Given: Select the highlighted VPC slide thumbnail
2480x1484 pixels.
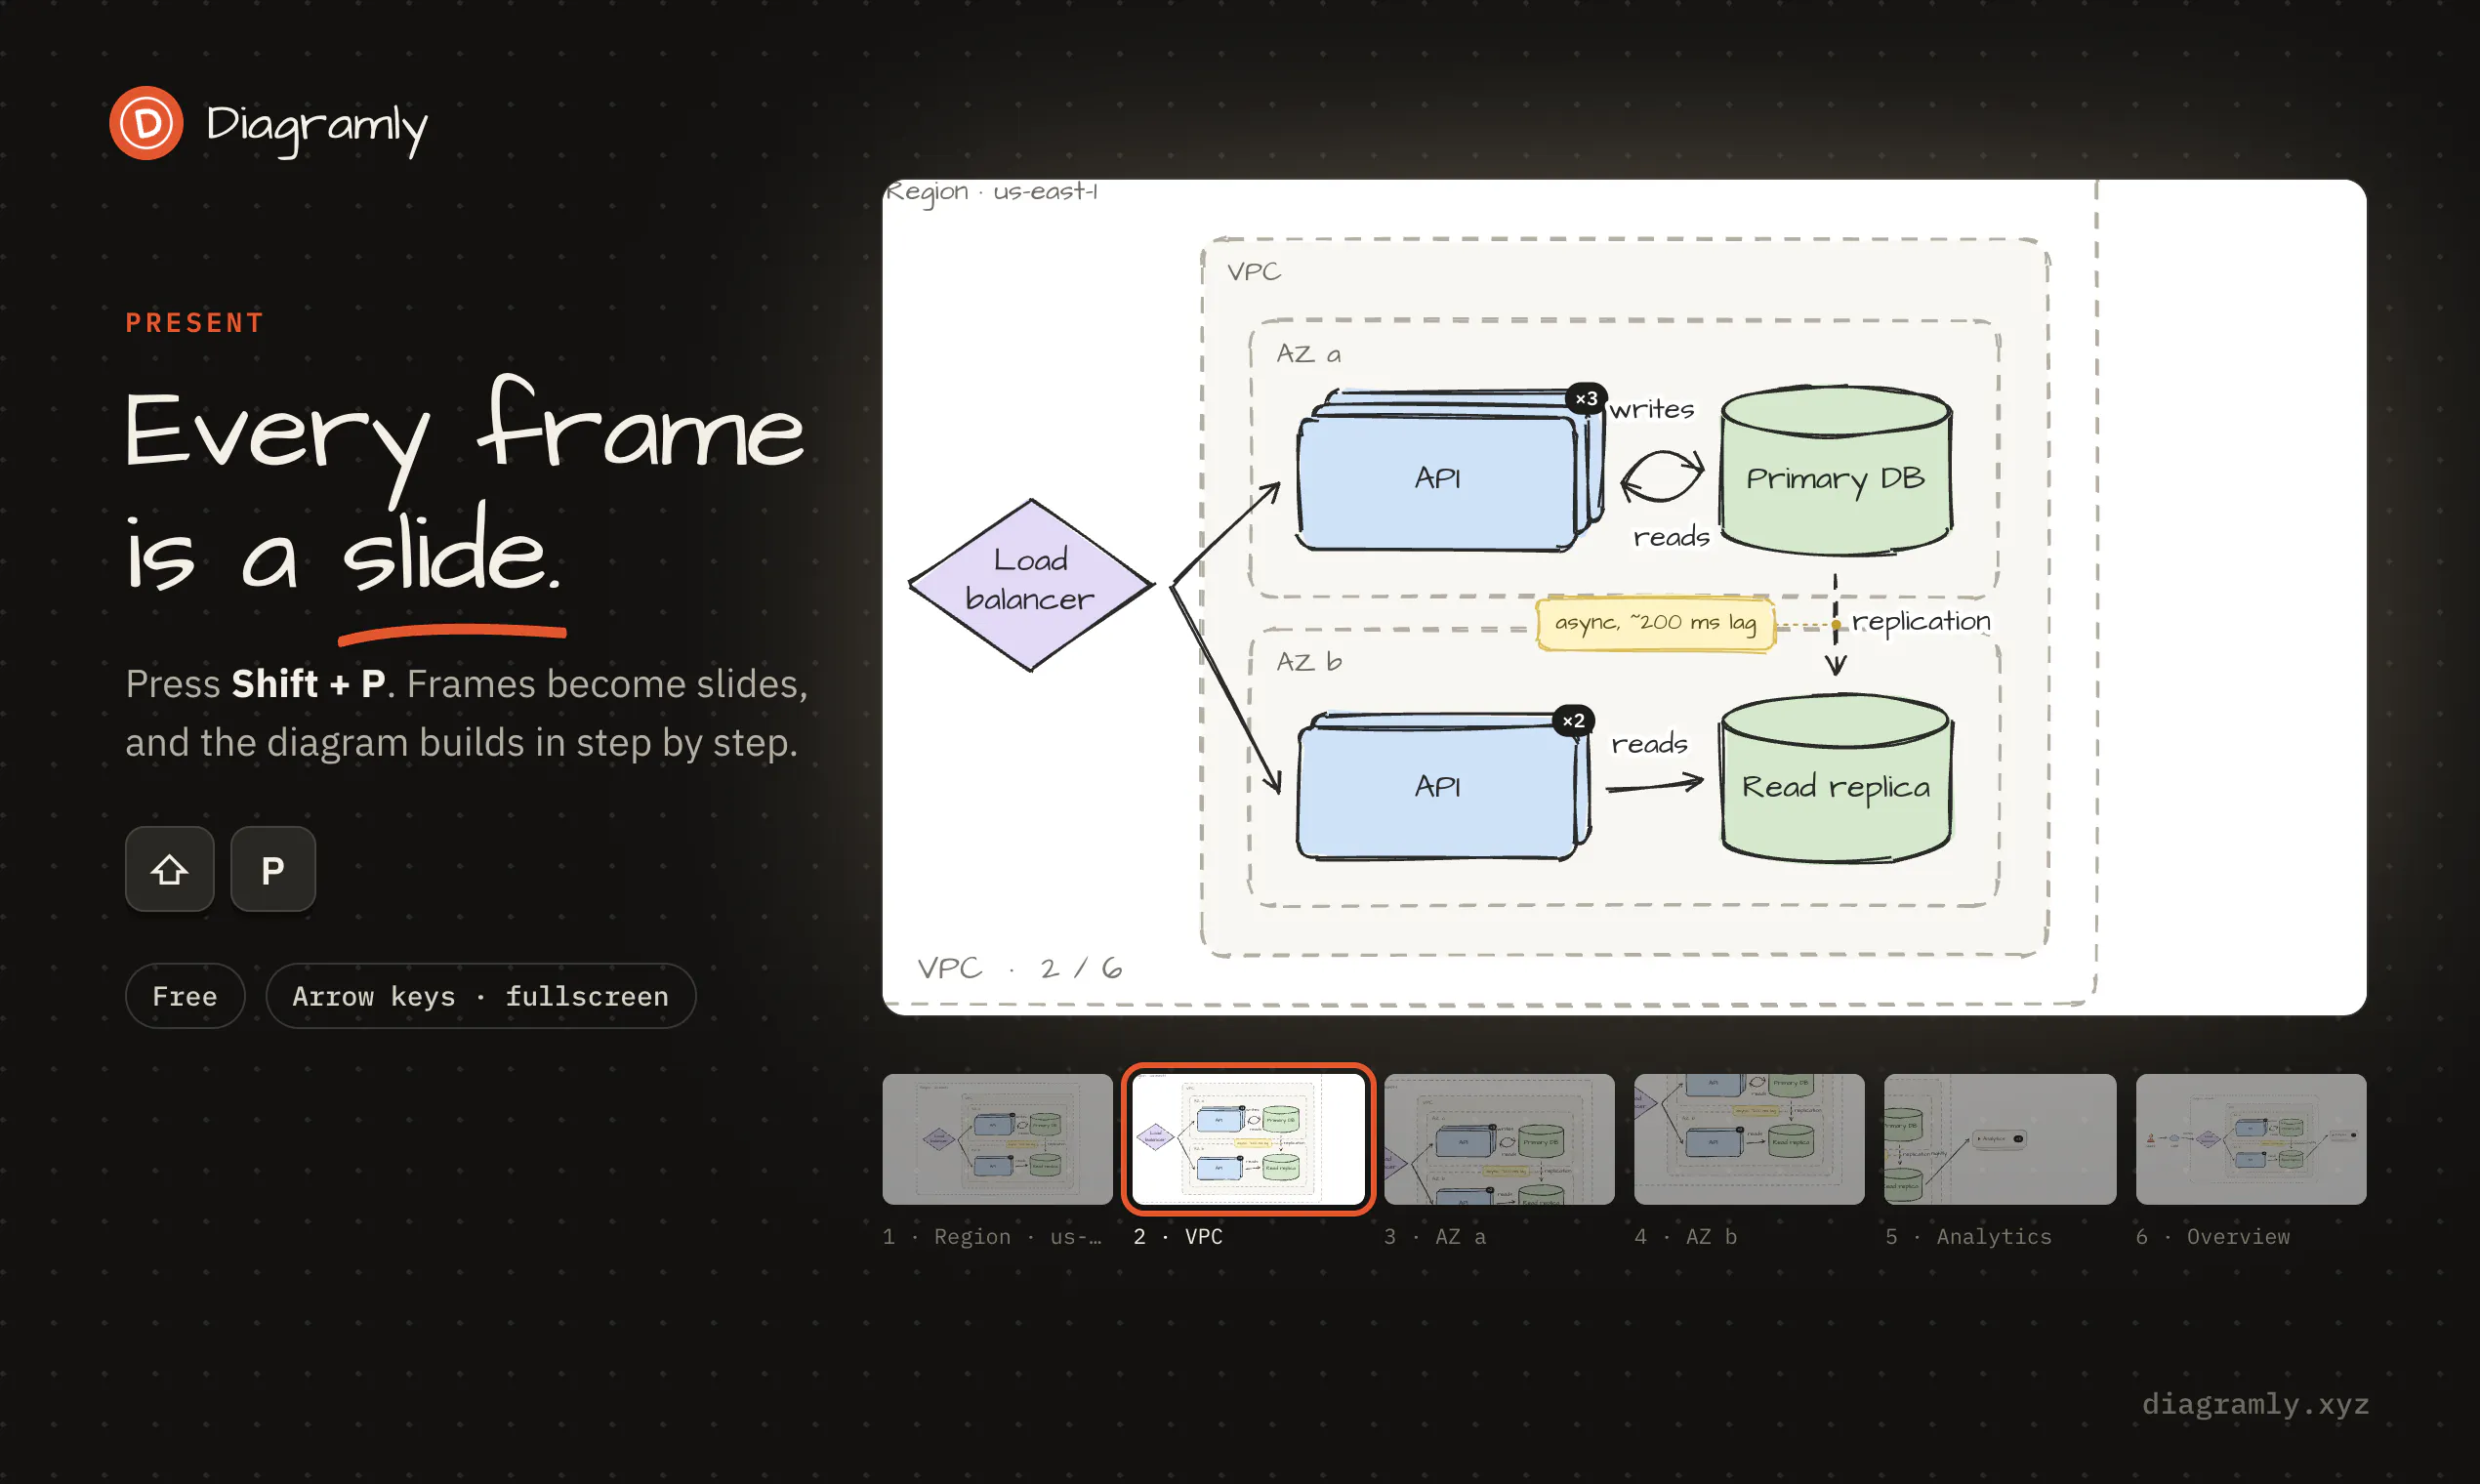Looking at the screenshot, I should click(x=1248, y=1139).
